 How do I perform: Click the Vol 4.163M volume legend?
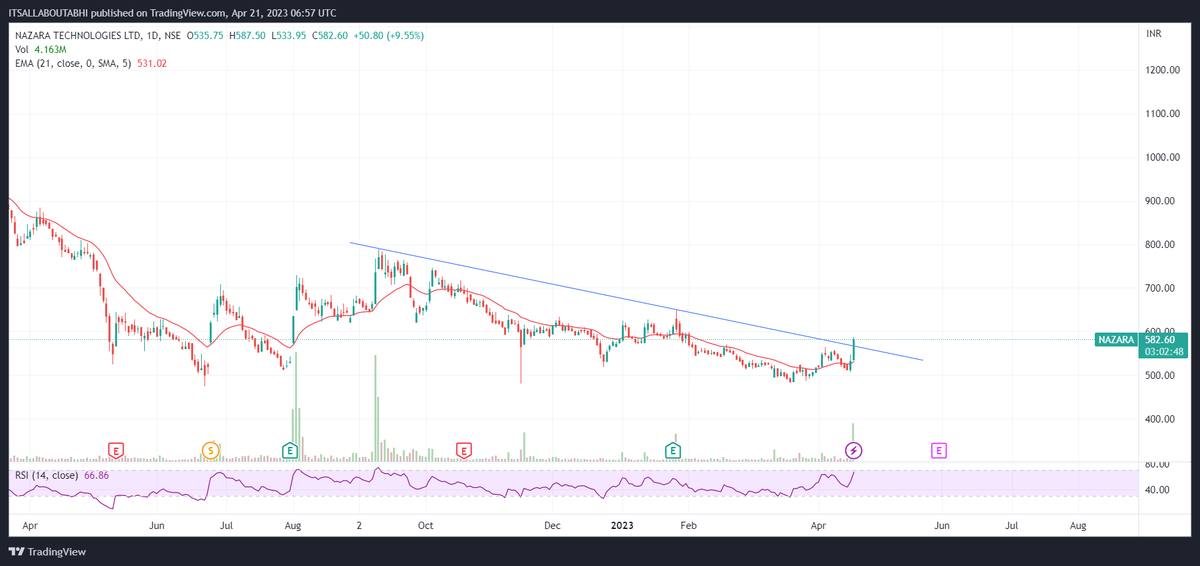click(40, 49)
